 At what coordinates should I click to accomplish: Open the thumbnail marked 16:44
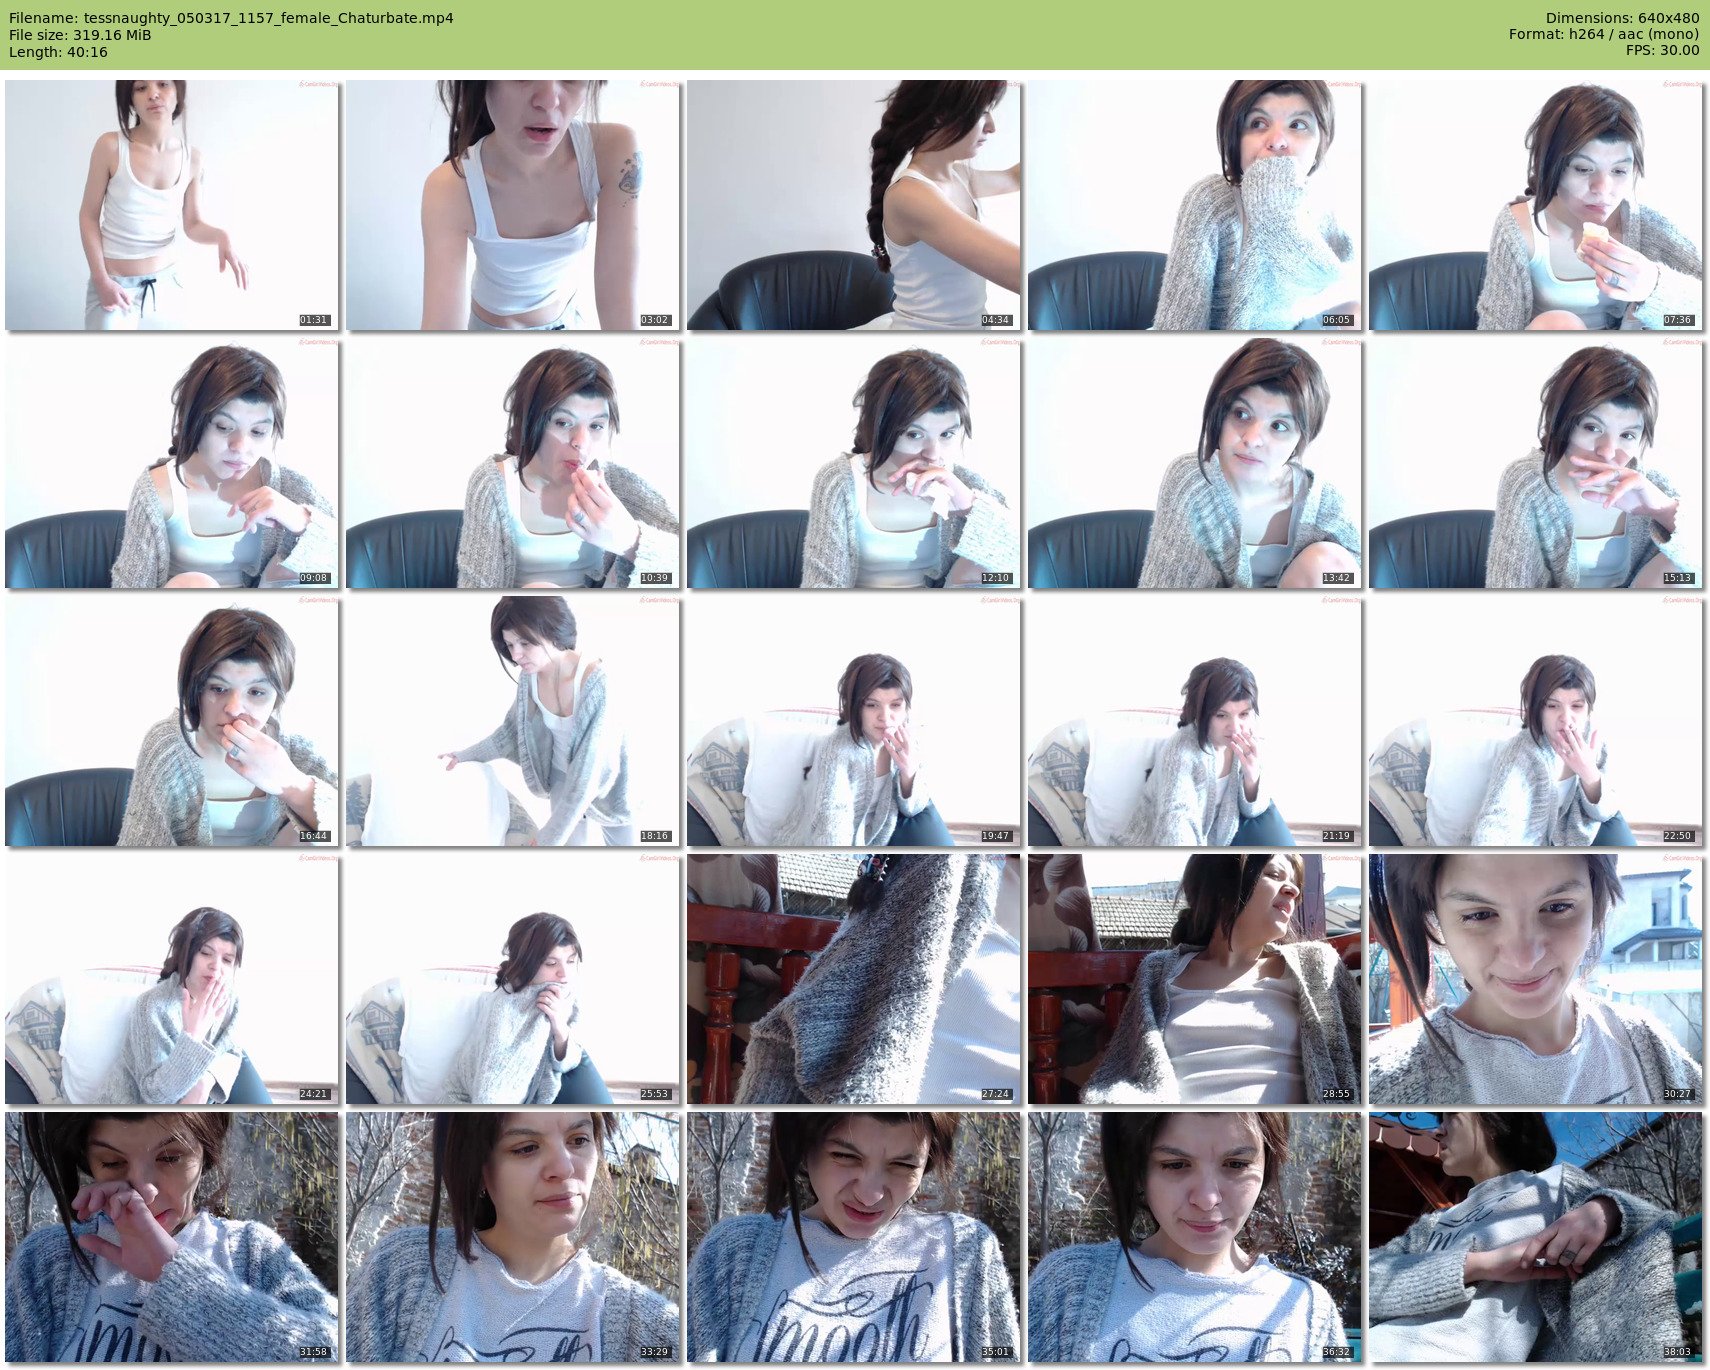[172, 721]
